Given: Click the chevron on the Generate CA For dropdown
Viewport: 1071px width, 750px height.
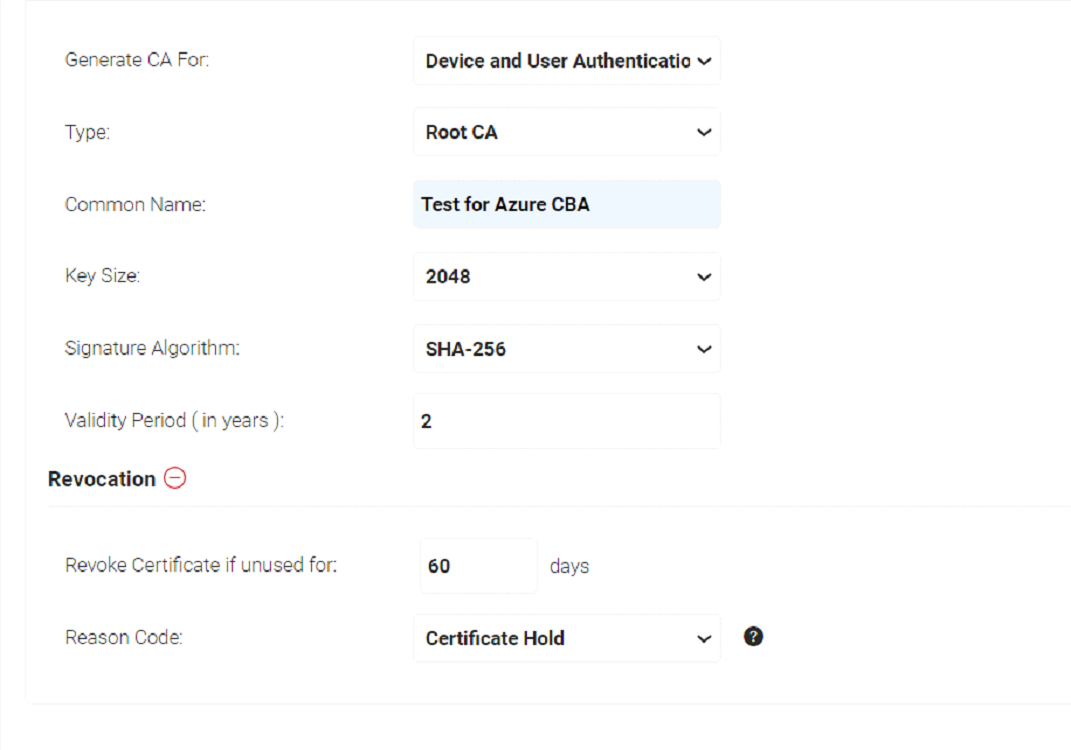Looking at the screenshot, I should coord(703,60).
